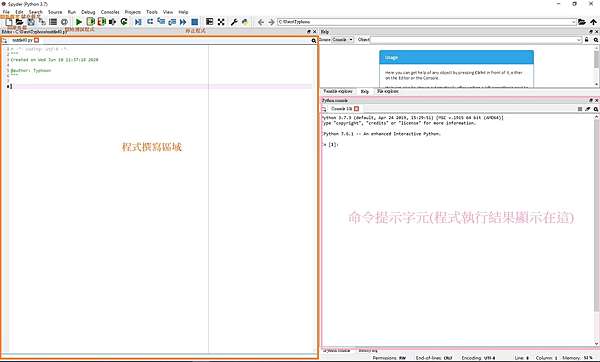Click the save all files toolbar icon
600x362 pixels.
click(x=42, y=22)
